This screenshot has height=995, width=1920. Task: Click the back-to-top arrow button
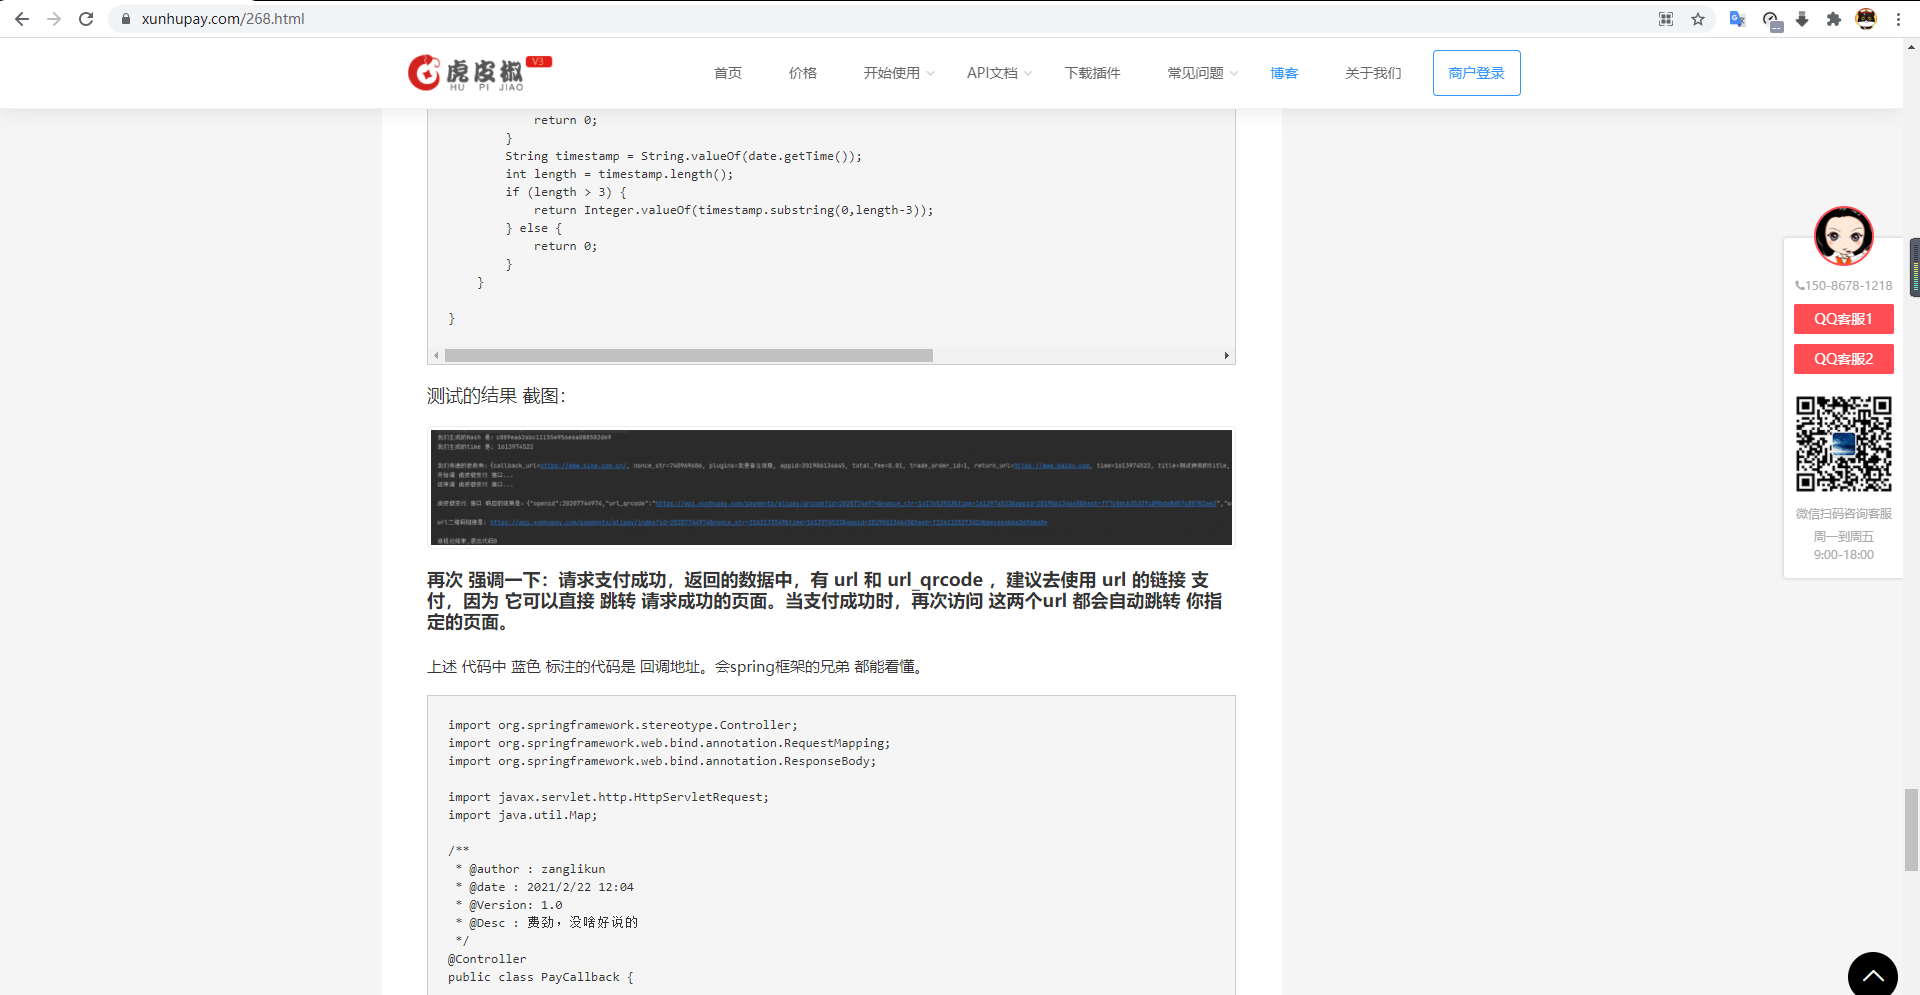(x=1872, y=975)
